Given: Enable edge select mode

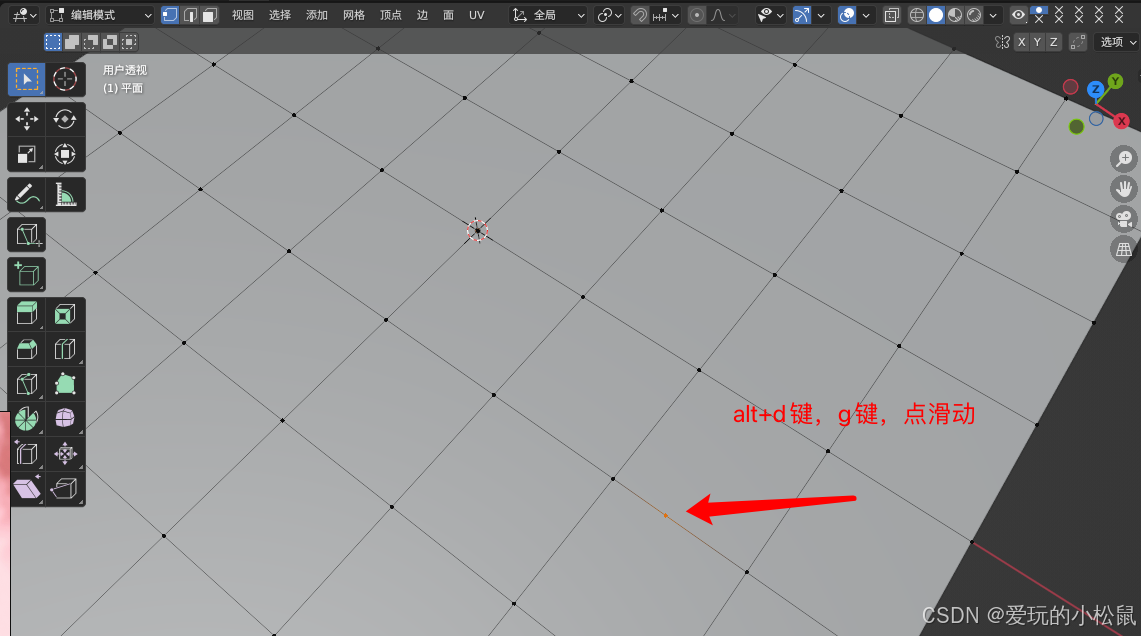Looking at the screenshot, I should 190,15.
